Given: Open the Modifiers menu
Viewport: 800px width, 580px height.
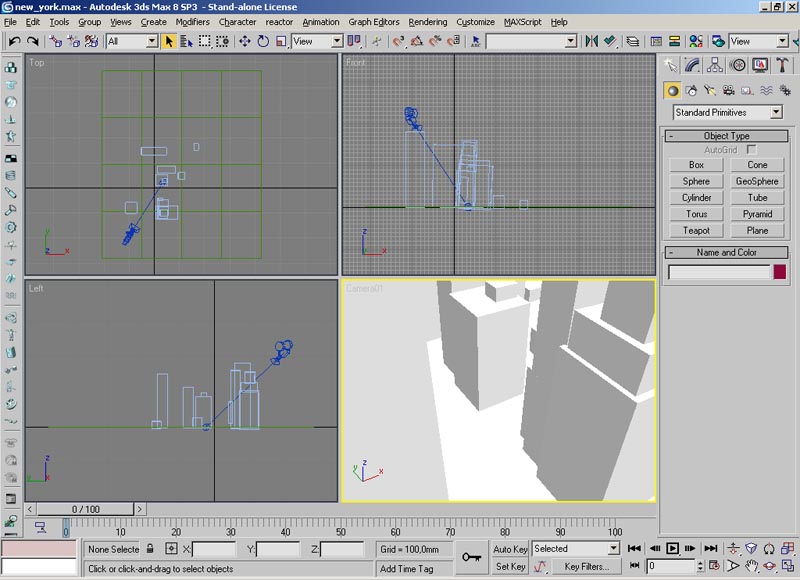Looking at the screenshot, I should pos(192,22).
